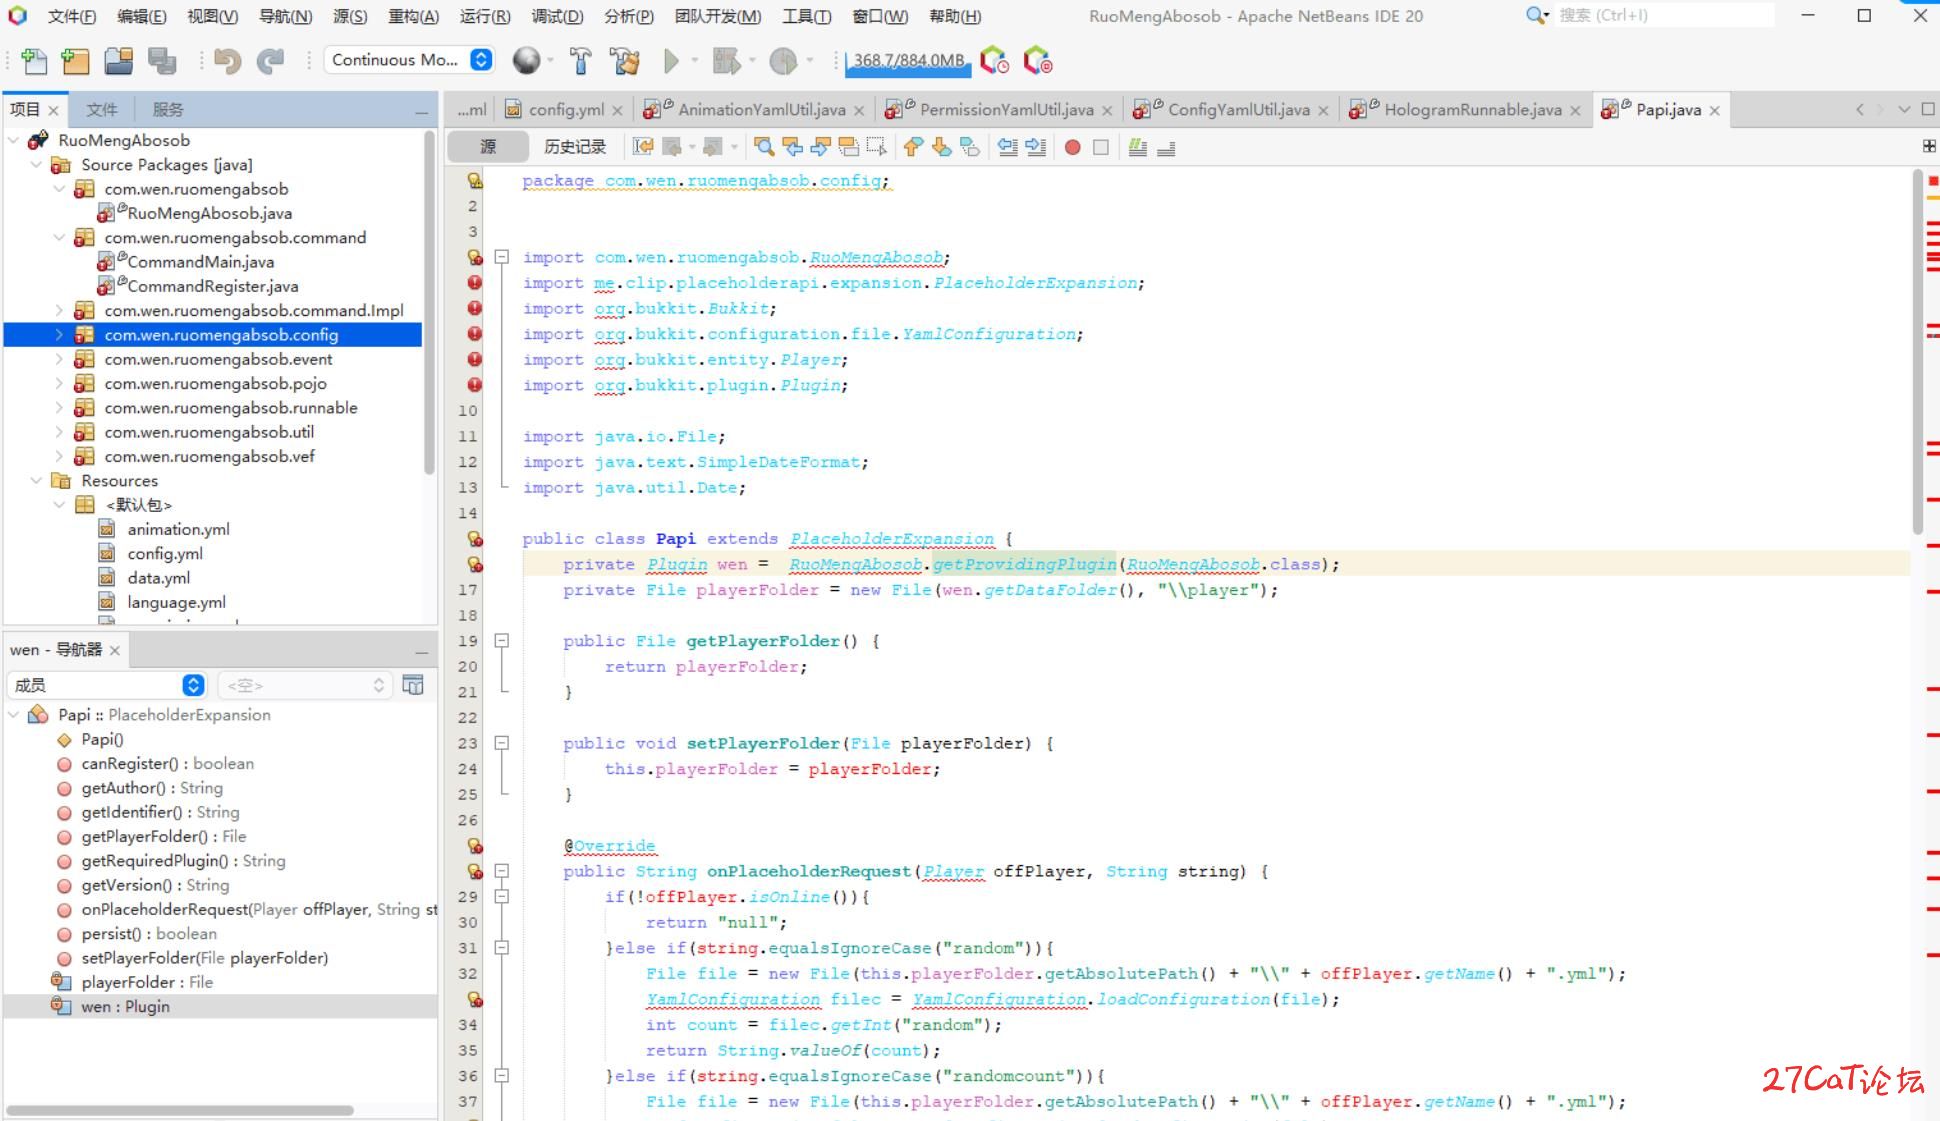
Task: Click the green Run Project play icon
Action: [671, 61]
